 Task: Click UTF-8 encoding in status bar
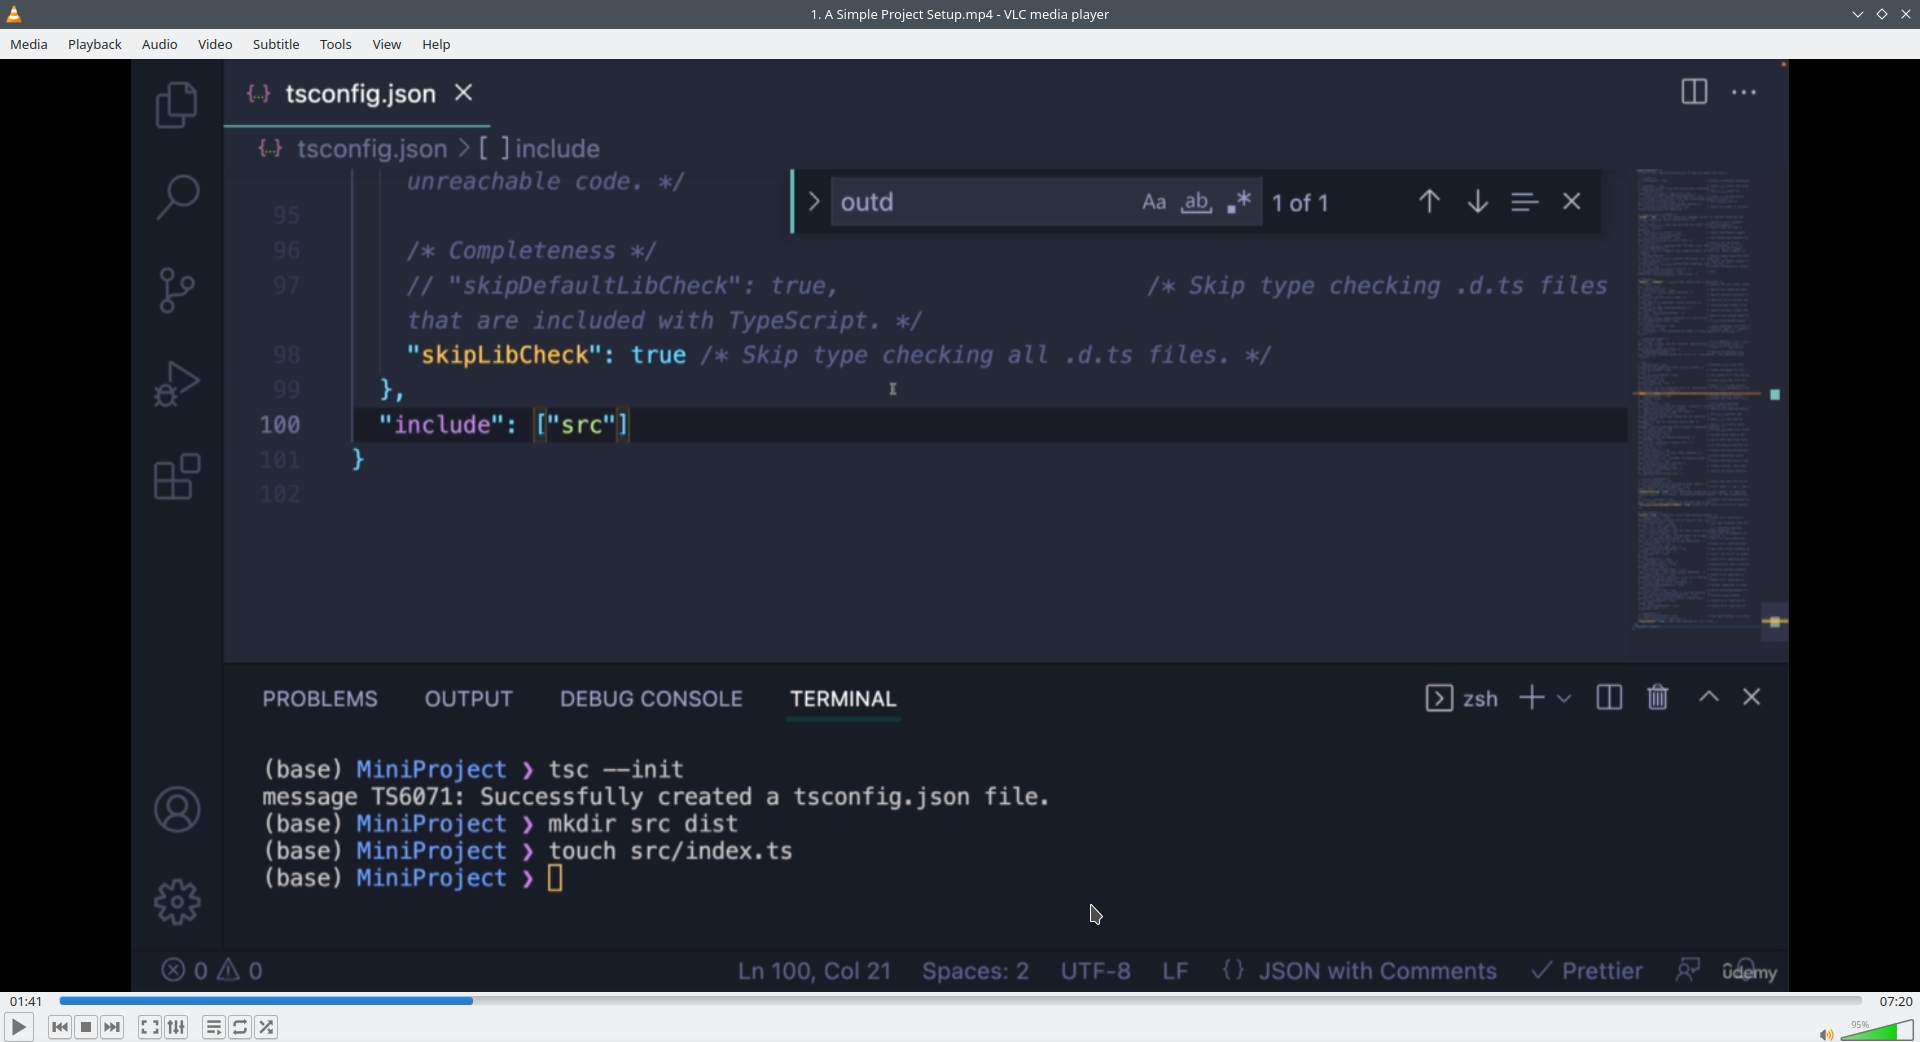(x=1096, y=971)
